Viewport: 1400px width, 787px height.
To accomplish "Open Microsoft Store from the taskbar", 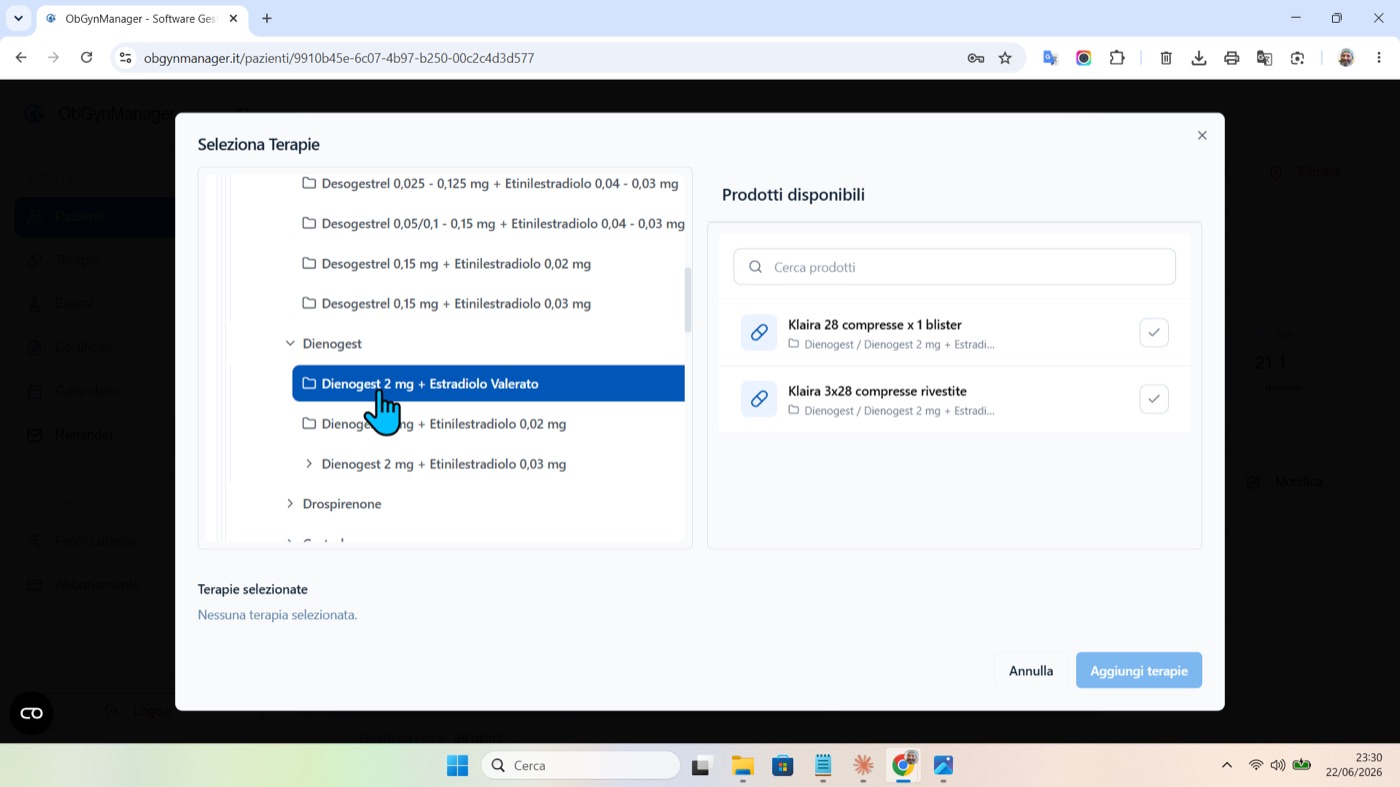I will [783, 765].
